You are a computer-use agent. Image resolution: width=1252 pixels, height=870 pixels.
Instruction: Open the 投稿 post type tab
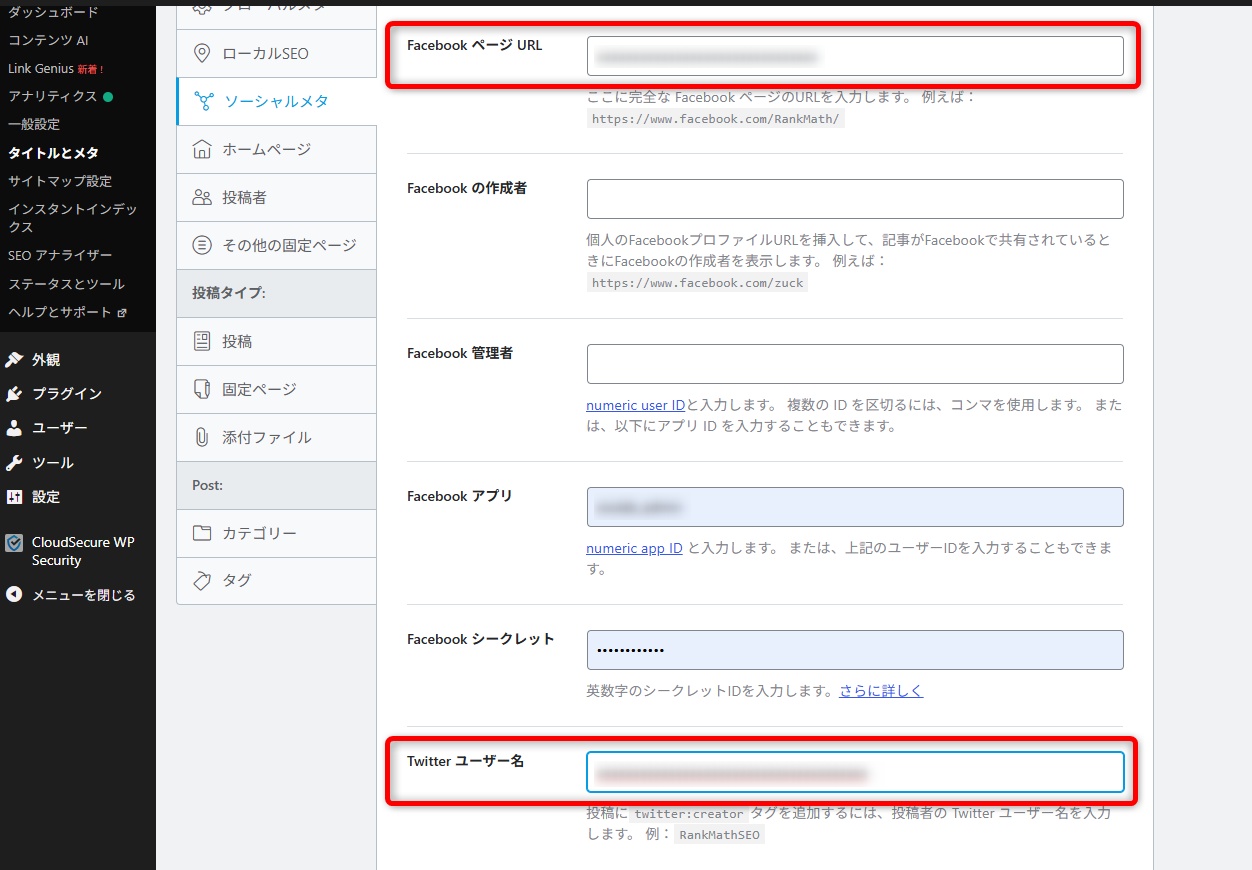[x=276, y=341]
